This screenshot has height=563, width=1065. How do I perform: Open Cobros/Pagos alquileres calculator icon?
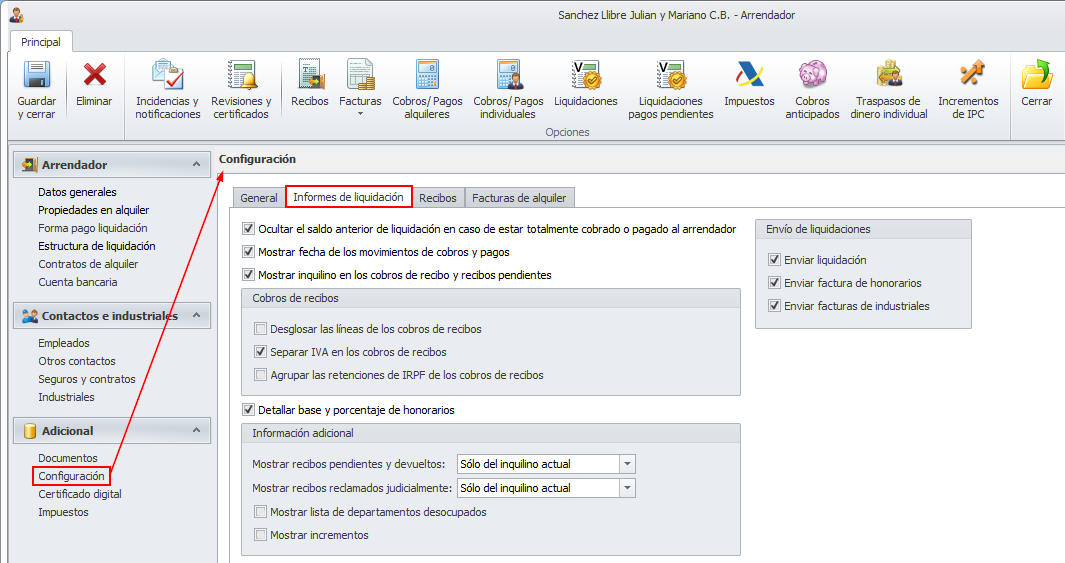coord(427,75)
